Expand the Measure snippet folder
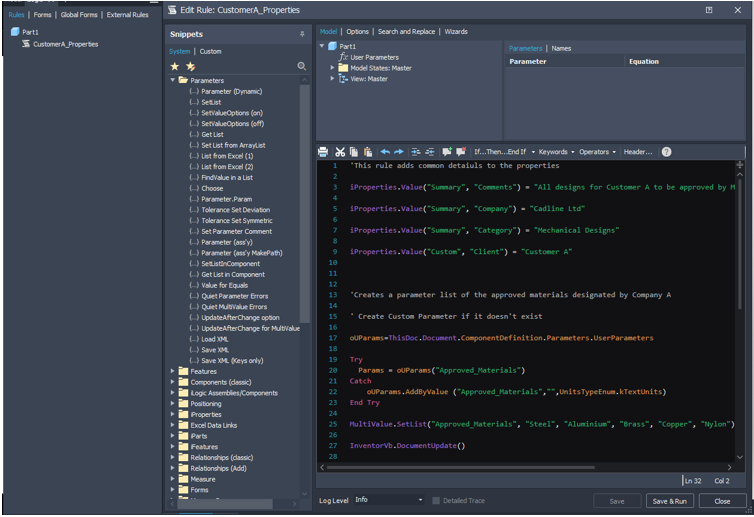This screenshot has width=754, height=517. [173, 479]
